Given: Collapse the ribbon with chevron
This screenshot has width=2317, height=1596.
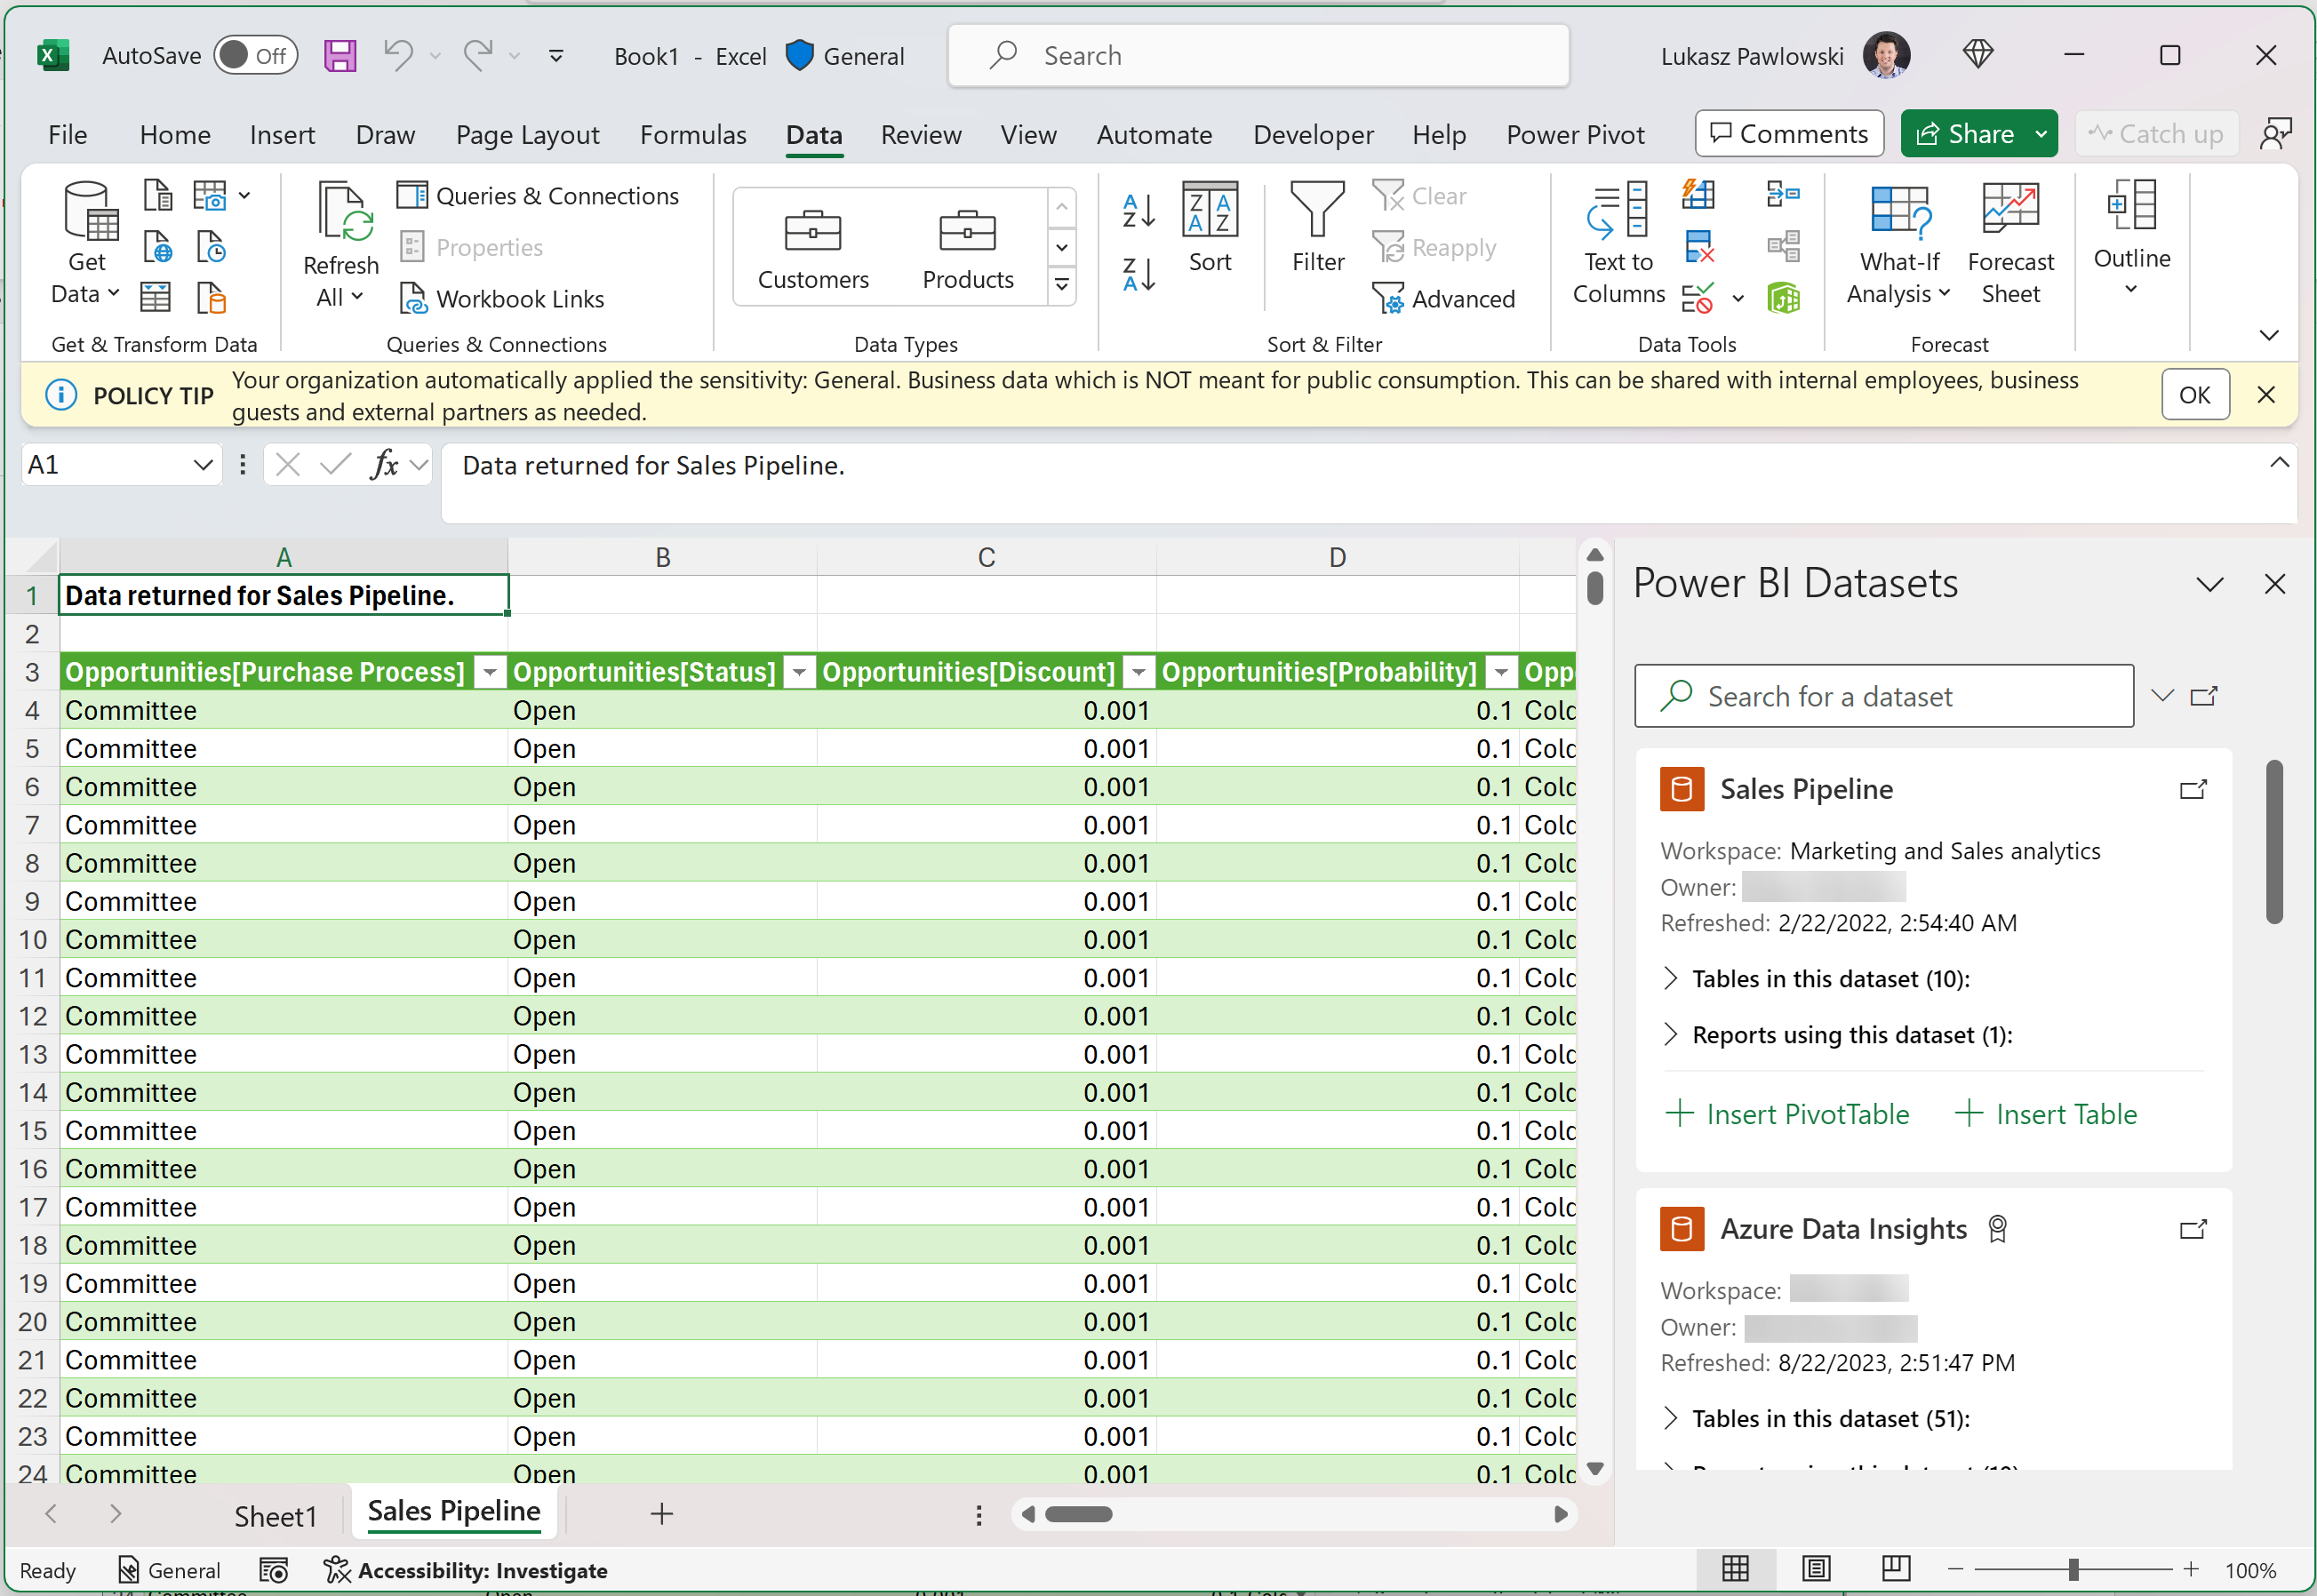Looking at the screenshot, I should coord(2269,335).
